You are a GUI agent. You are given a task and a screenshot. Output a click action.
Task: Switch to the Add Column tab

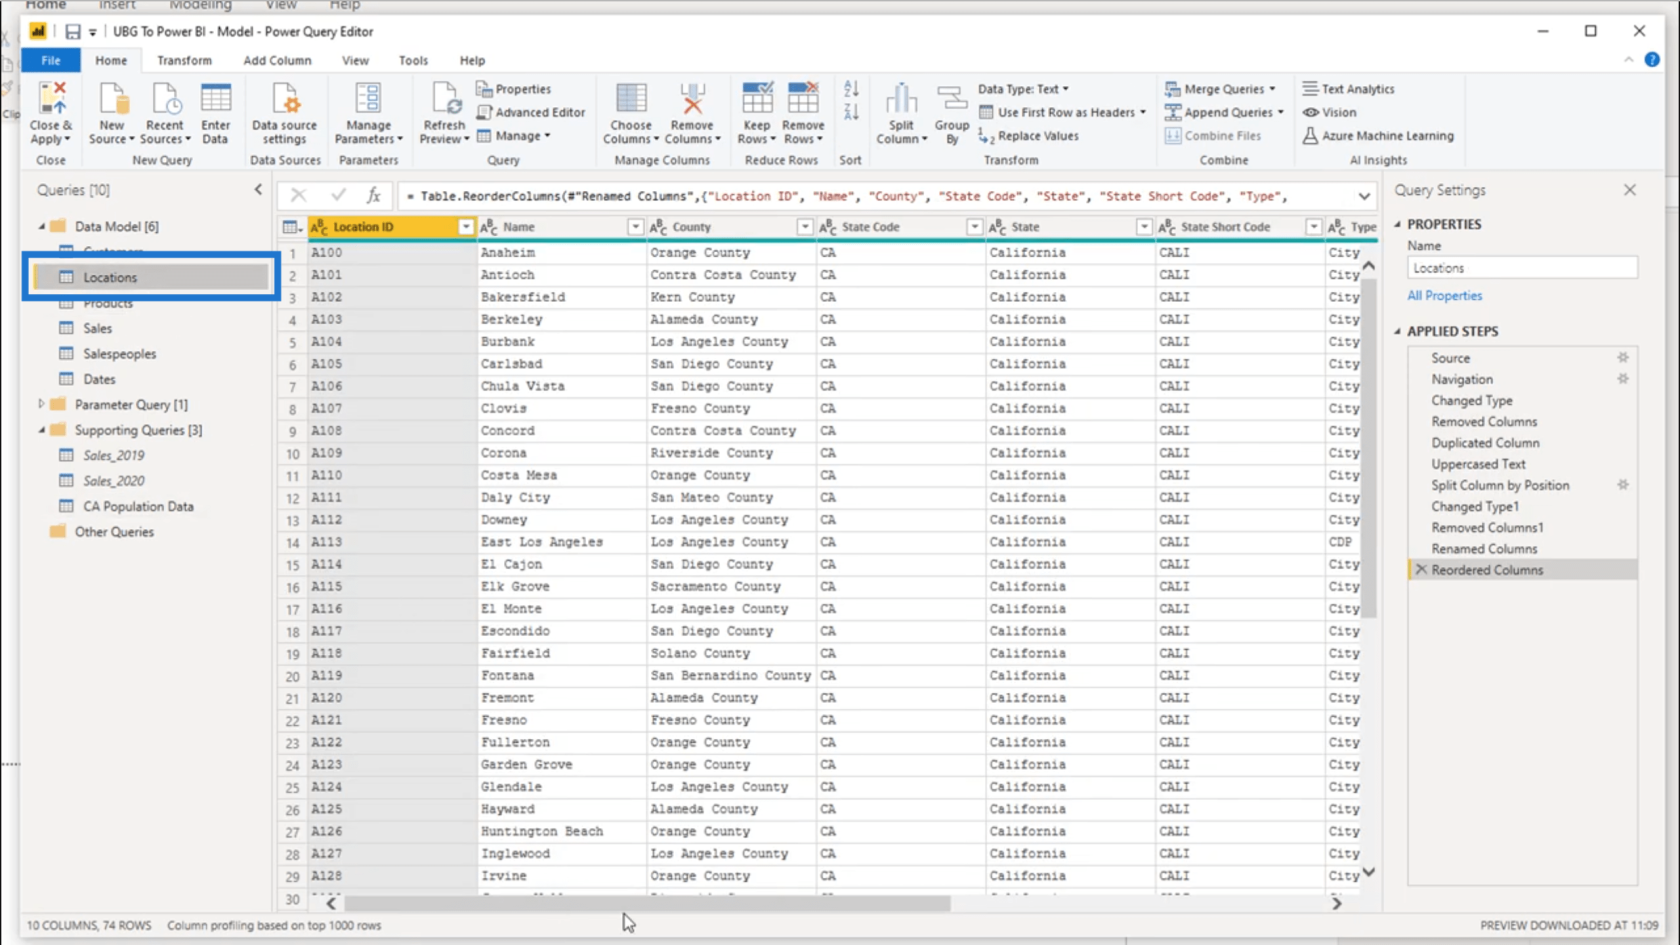pyautogui.click(x=277, y=61)
